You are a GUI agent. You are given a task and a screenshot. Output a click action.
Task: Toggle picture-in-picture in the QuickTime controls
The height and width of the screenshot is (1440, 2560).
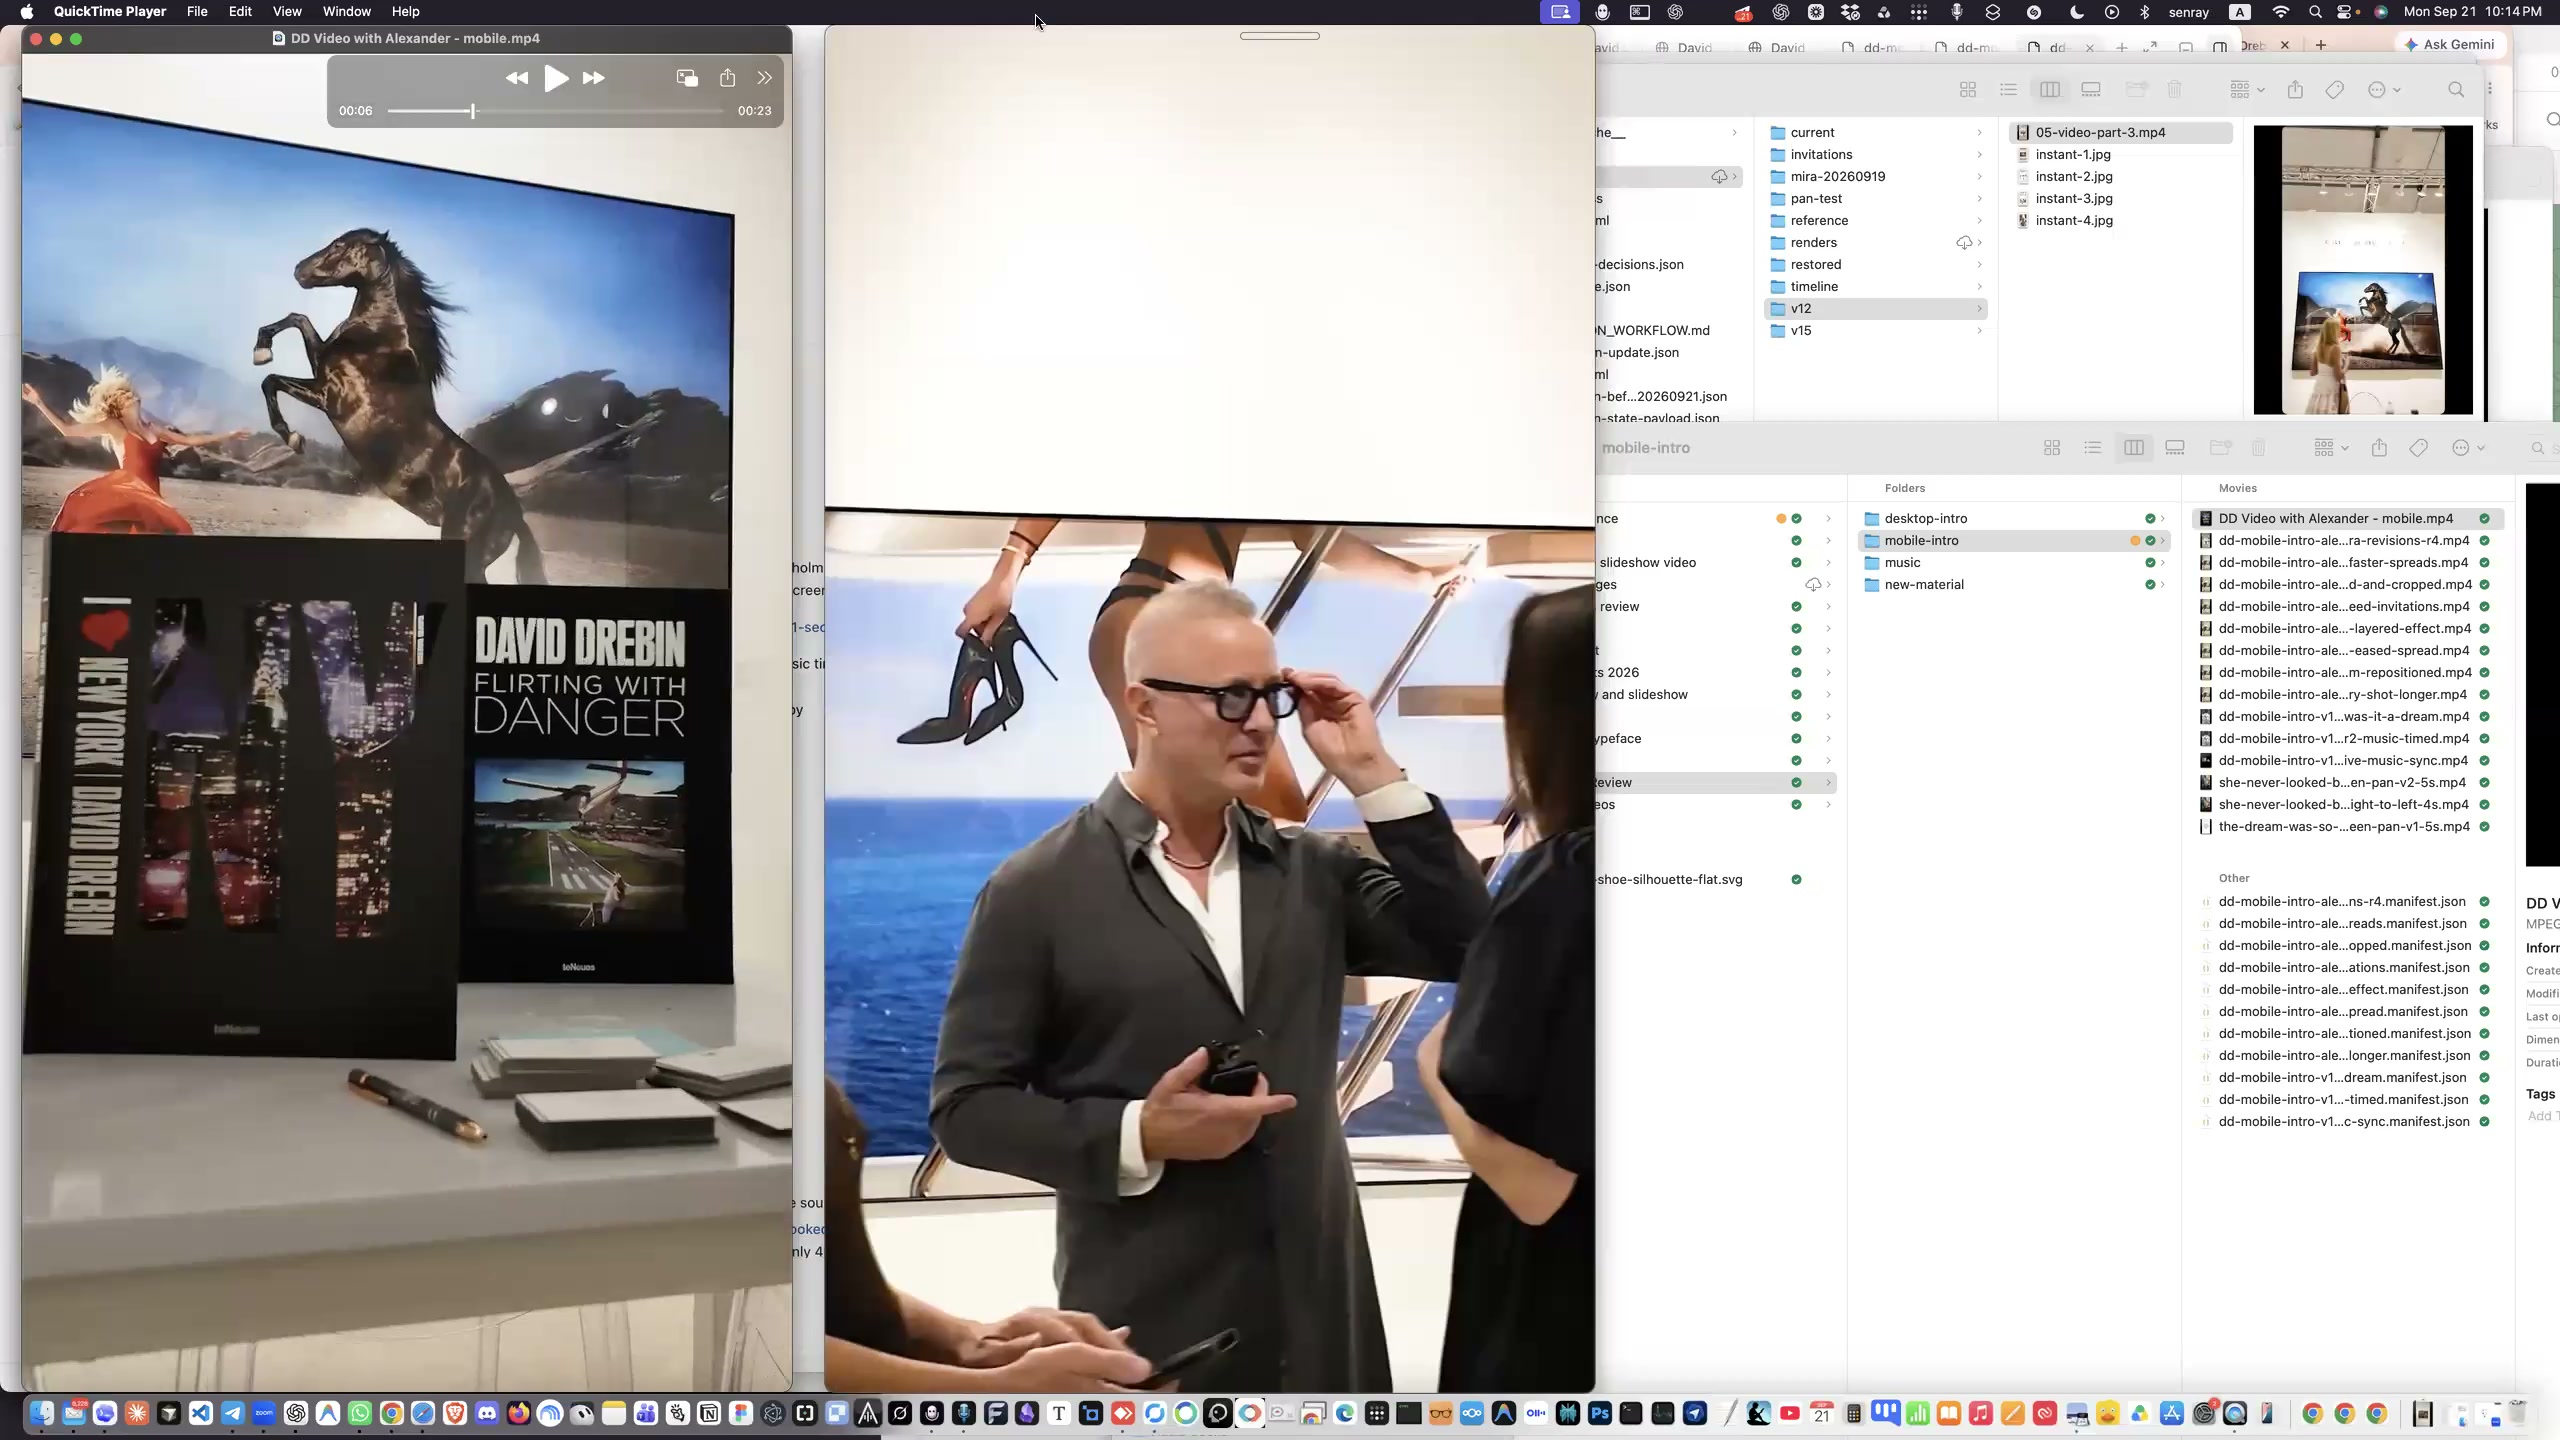tap(687, 78)
